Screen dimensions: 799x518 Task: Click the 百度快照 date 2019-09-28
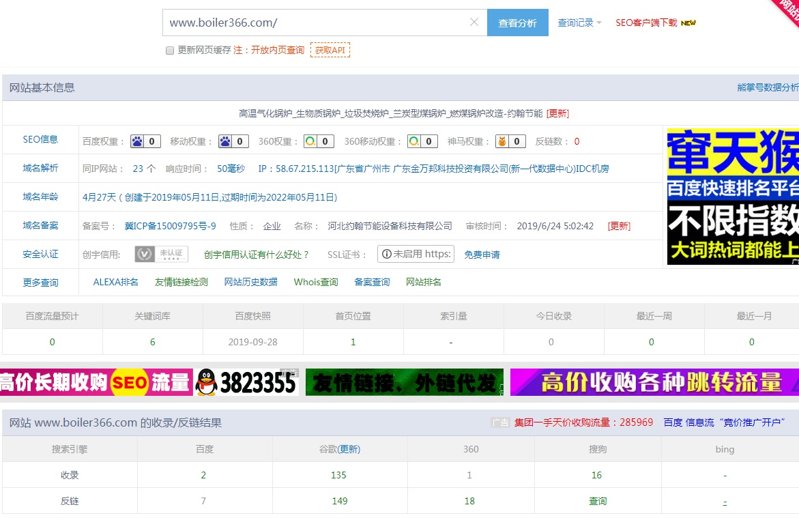click(253, 342)
